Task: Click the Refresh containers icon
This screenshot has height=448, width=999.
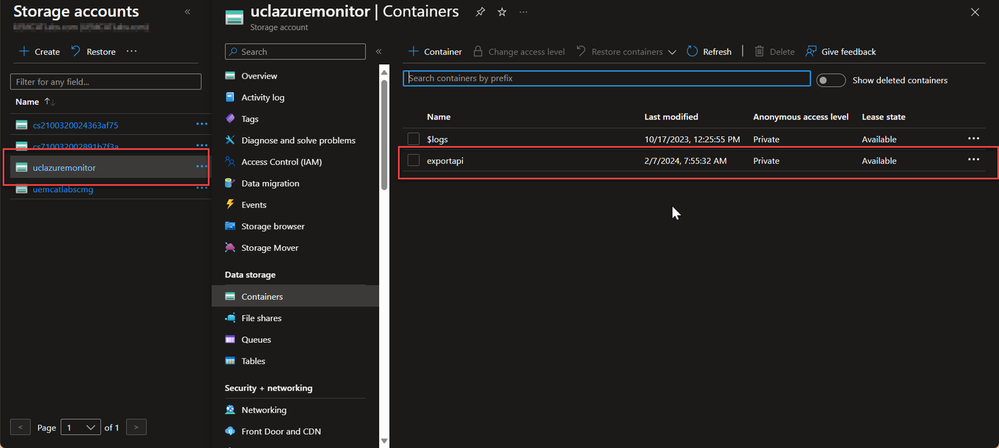Action: (692, 51)
